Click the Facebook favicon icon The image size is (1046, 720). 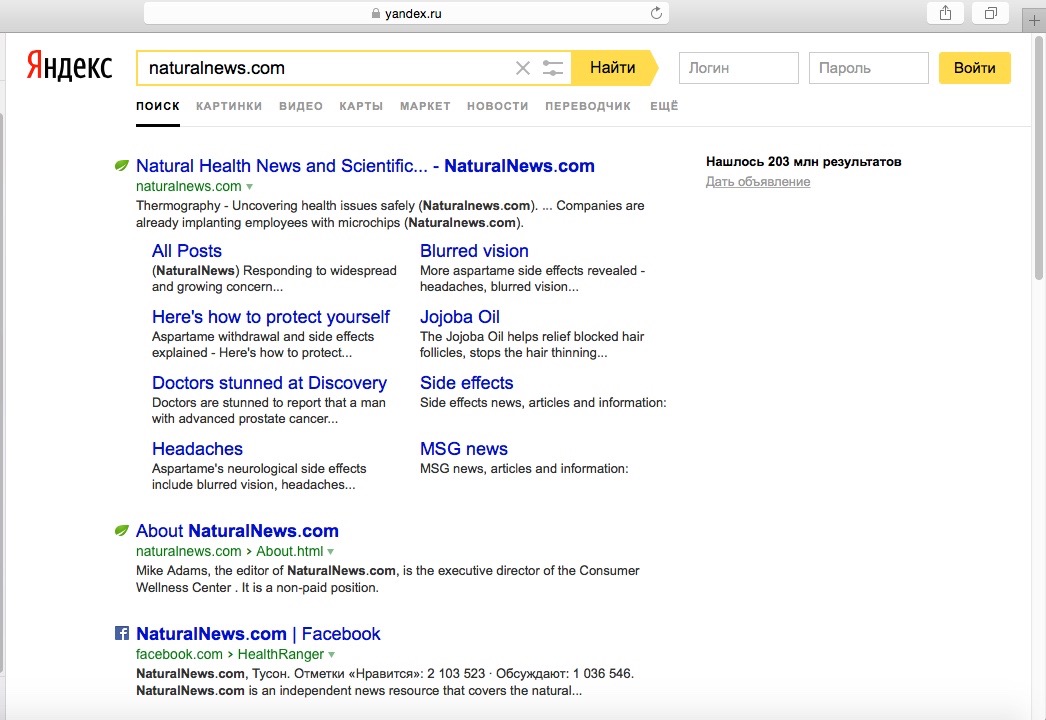pos(122,633)
